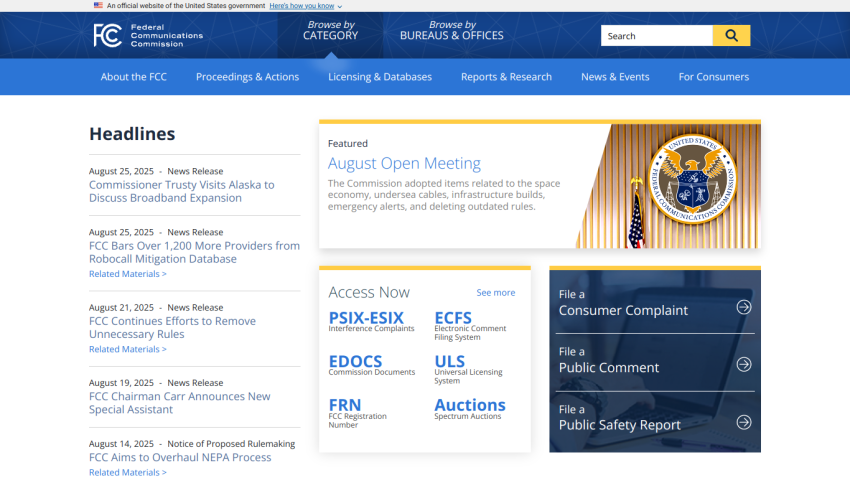
Task: Click the yellow search magnifier button
Action: [x=731, y=36]
